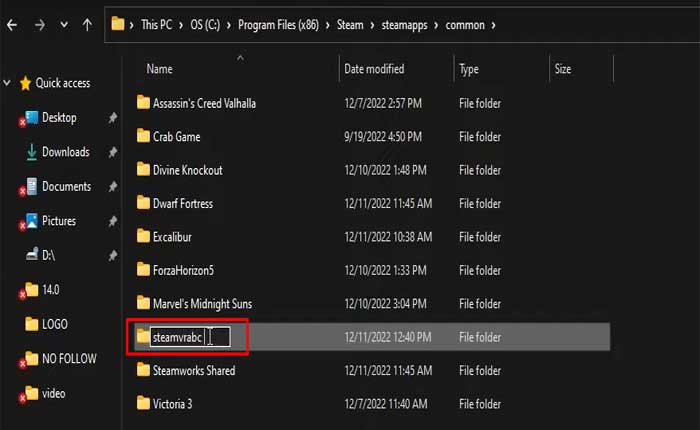The width and height of the screenshot is (700, 430).
Task: Select the Divine Knockout folder icon
Action: click(143, 169)
